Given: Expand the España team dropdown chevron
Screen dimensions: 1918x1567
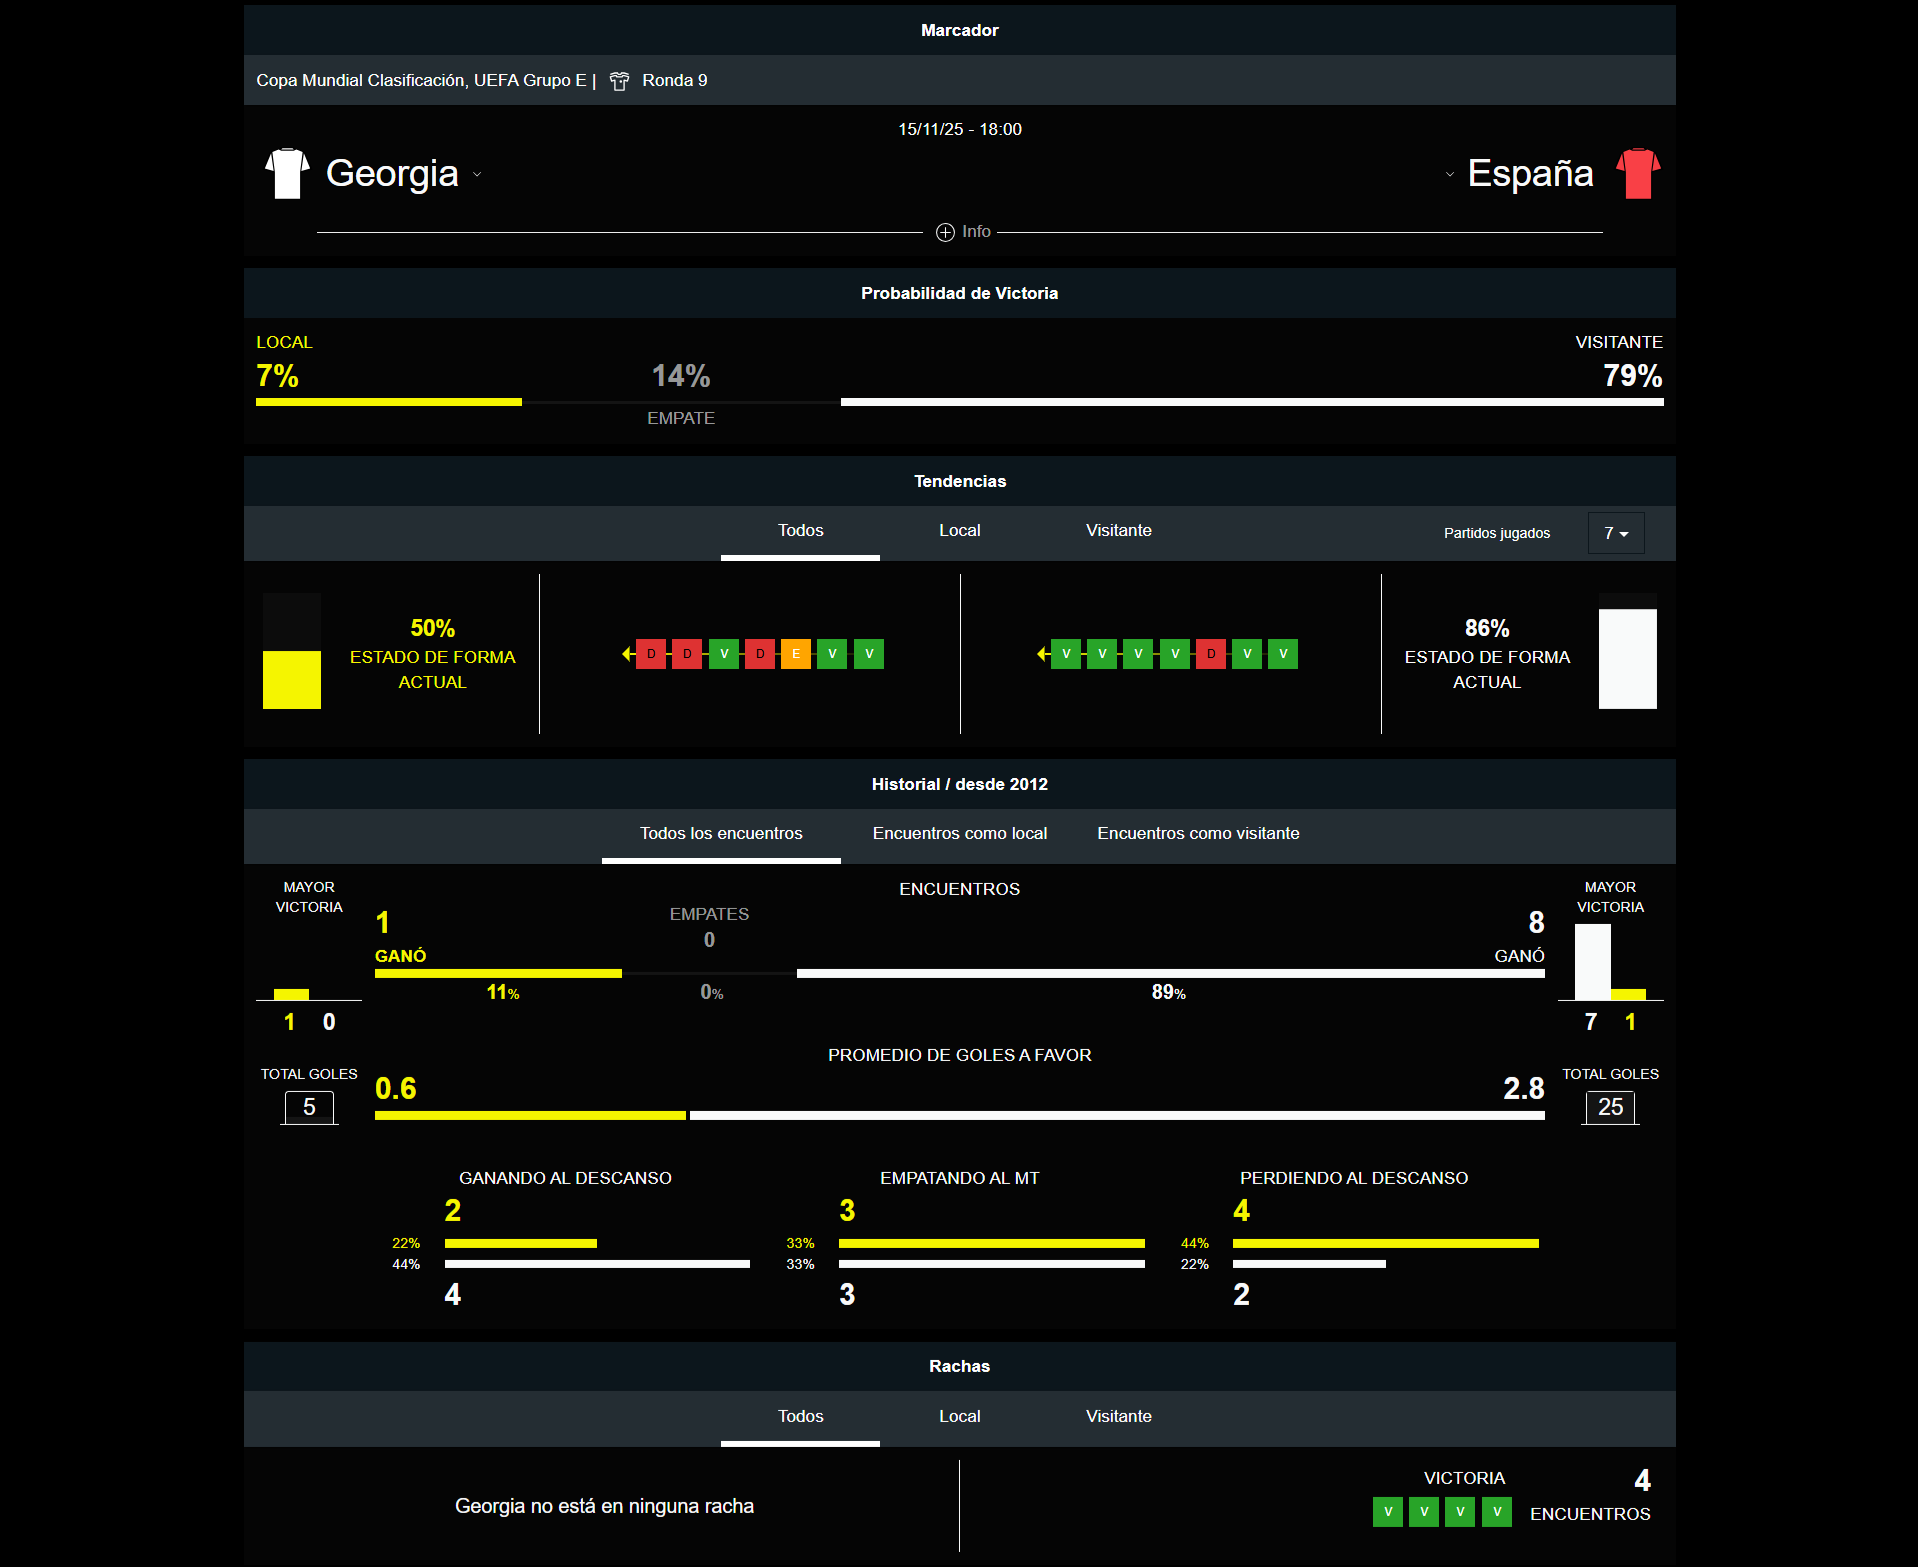Looking at the screenshot, I should pos(1449,175).
